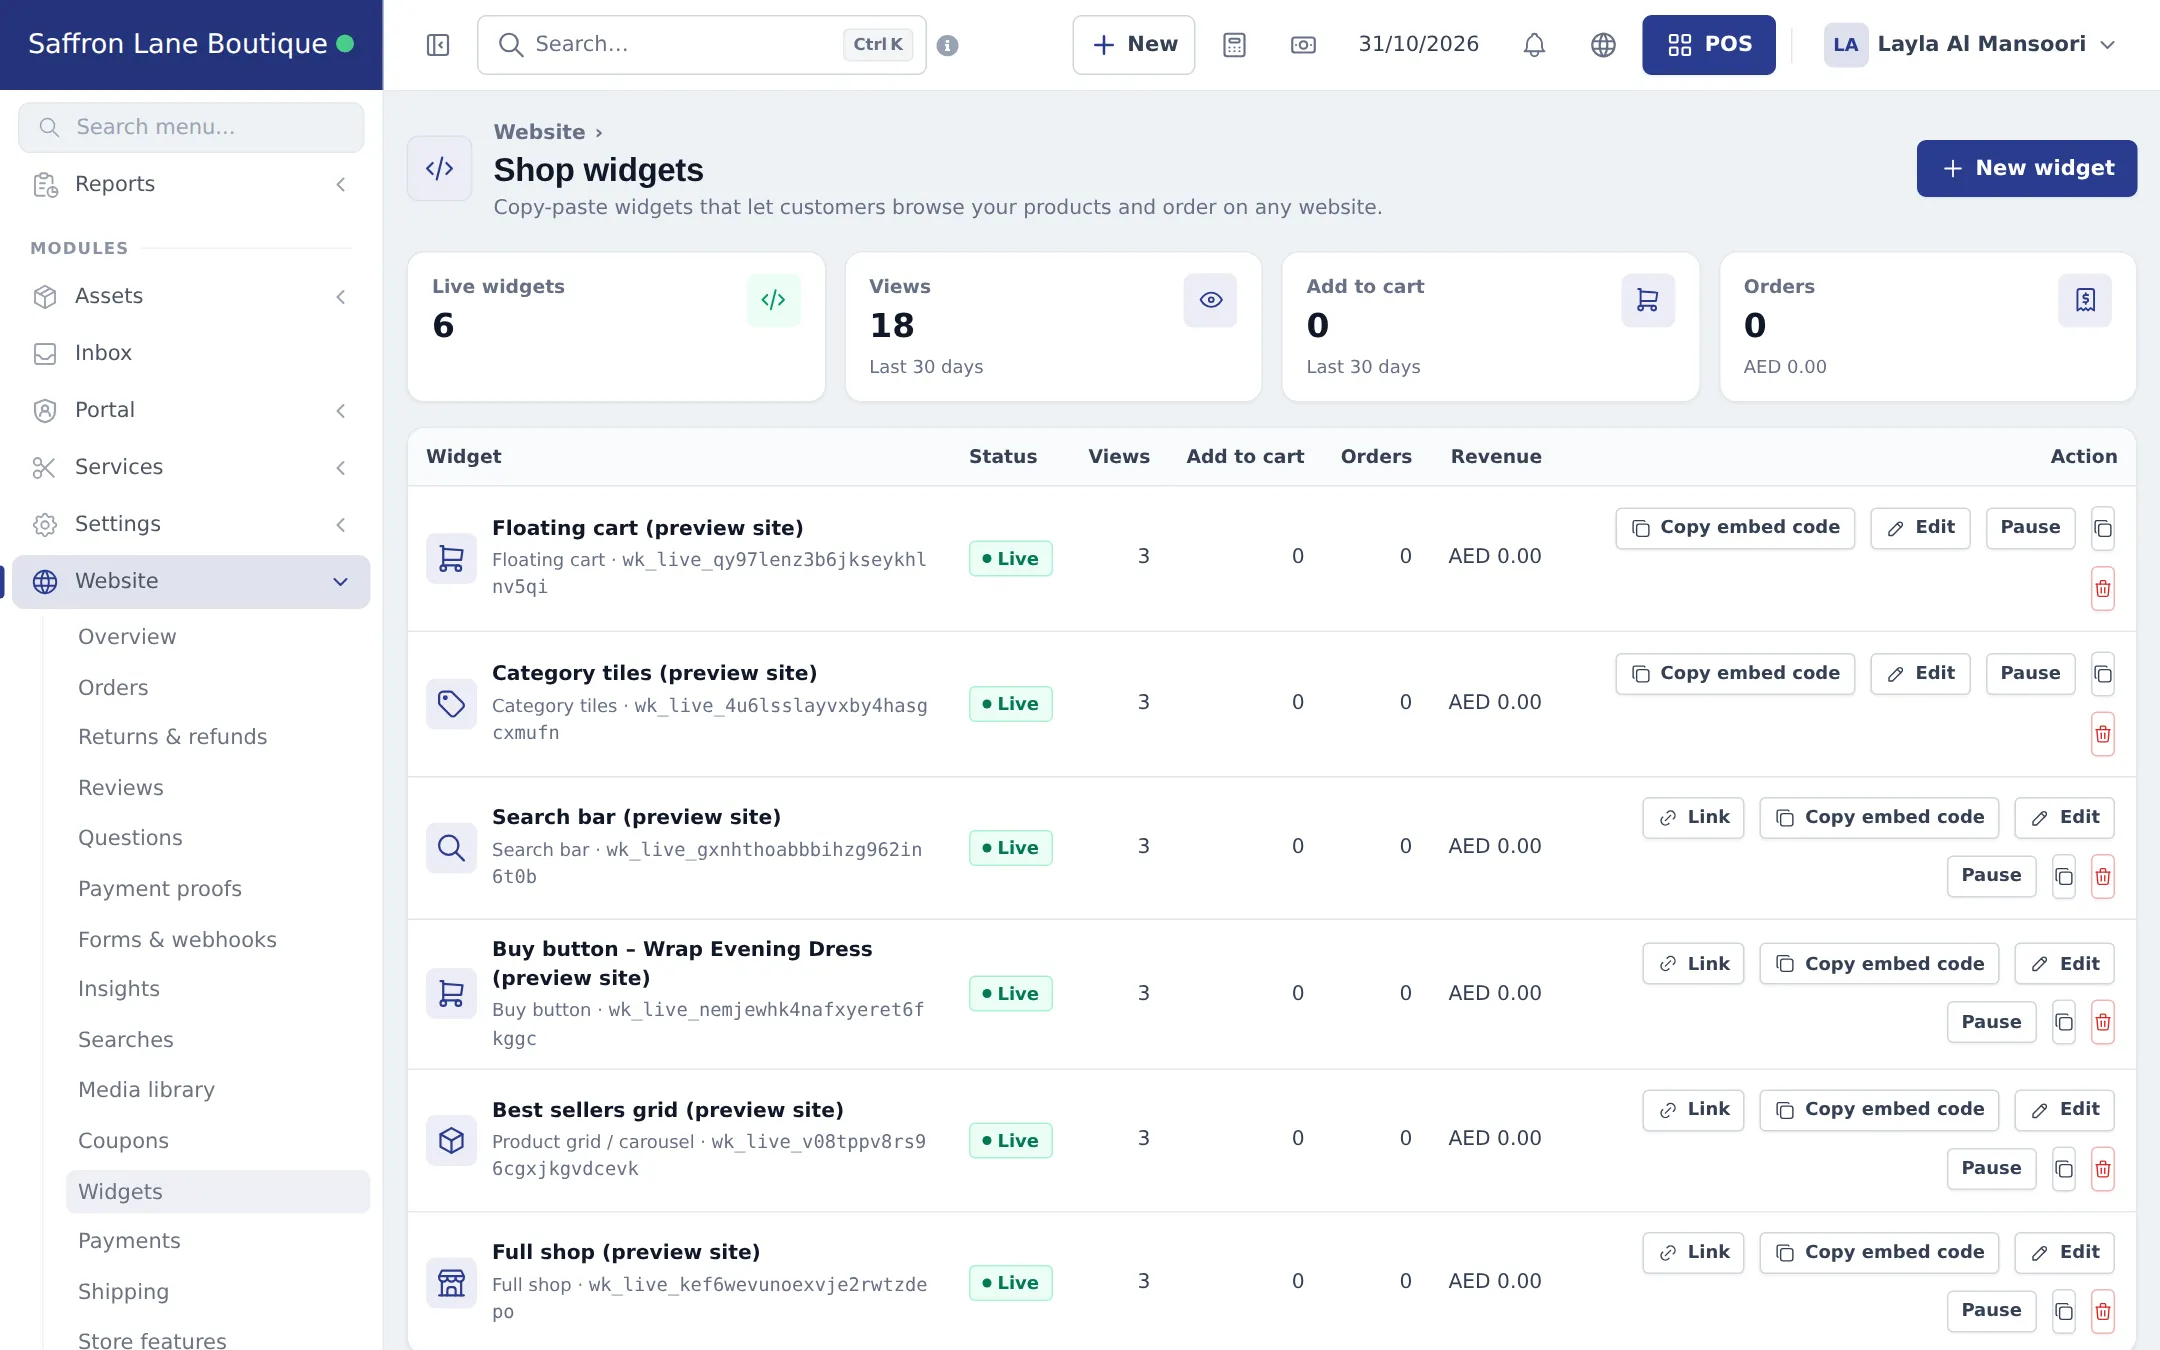Collapse the sidebar panel toggle icon
The image size is (2160, 1350).
pyautogui.click(x=438, y=45)
